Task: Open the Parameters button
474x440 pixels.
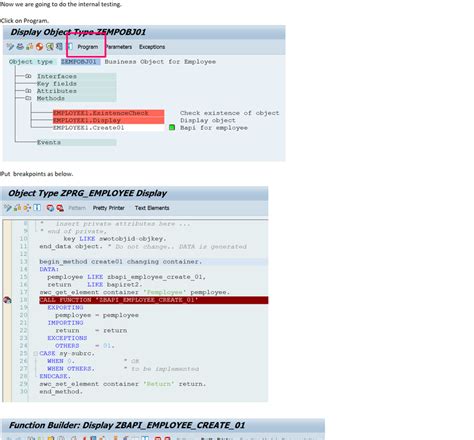Action: coord(119,47)
